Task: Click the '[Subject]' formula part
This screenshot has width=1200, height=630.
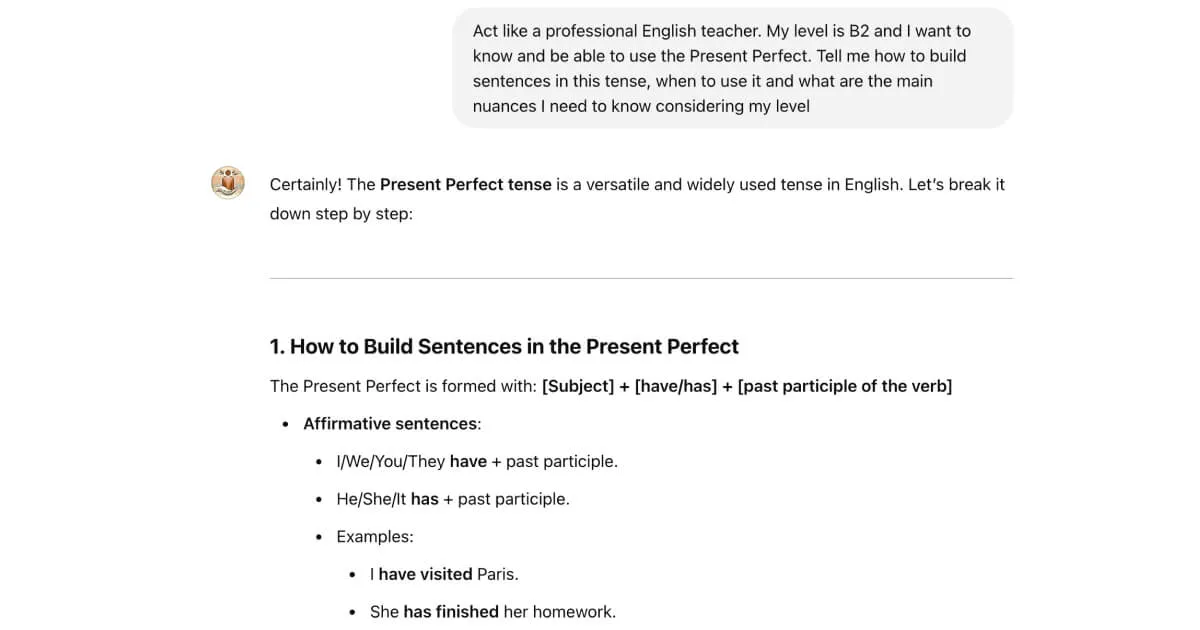Action: (578, 387)
